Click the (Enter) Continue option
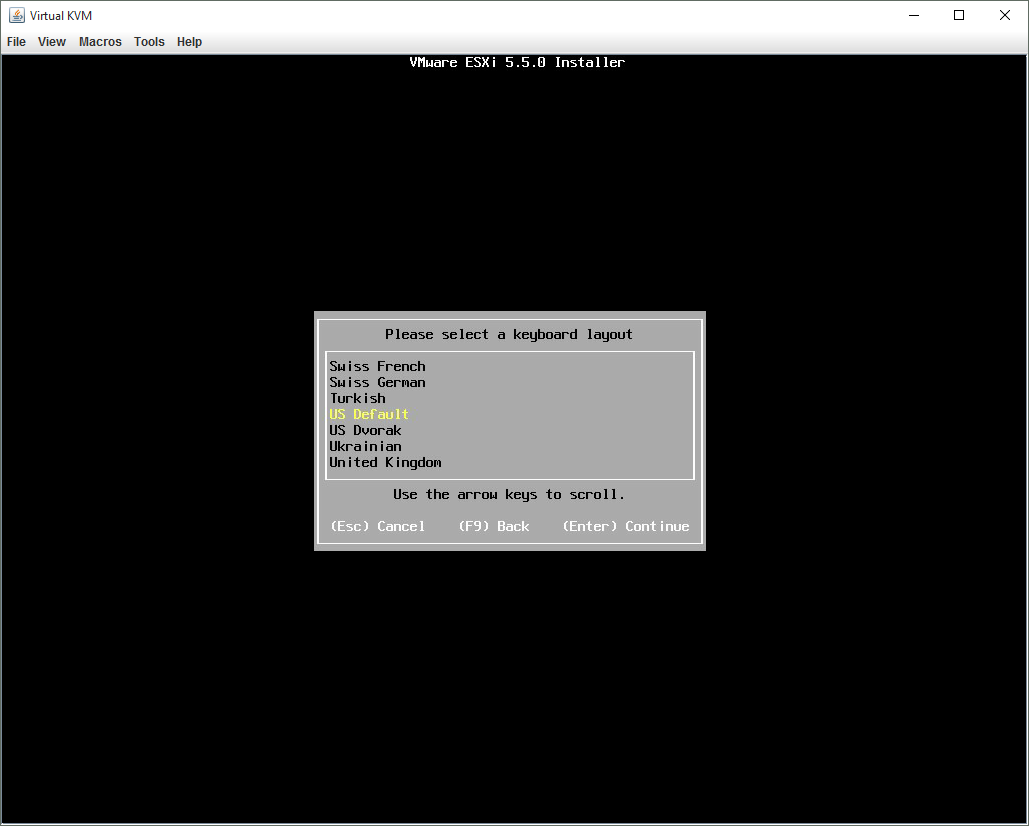Viewport: 1029px width, 826px height. coord(625,526)
